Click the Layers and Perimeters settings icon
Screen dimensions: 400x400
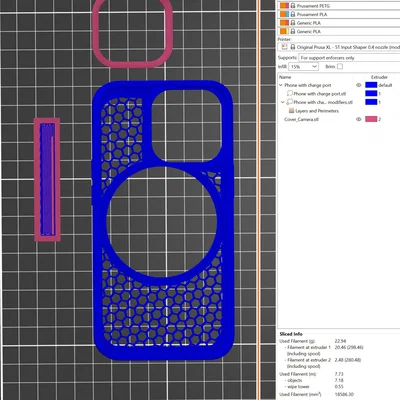click(291, 111)
